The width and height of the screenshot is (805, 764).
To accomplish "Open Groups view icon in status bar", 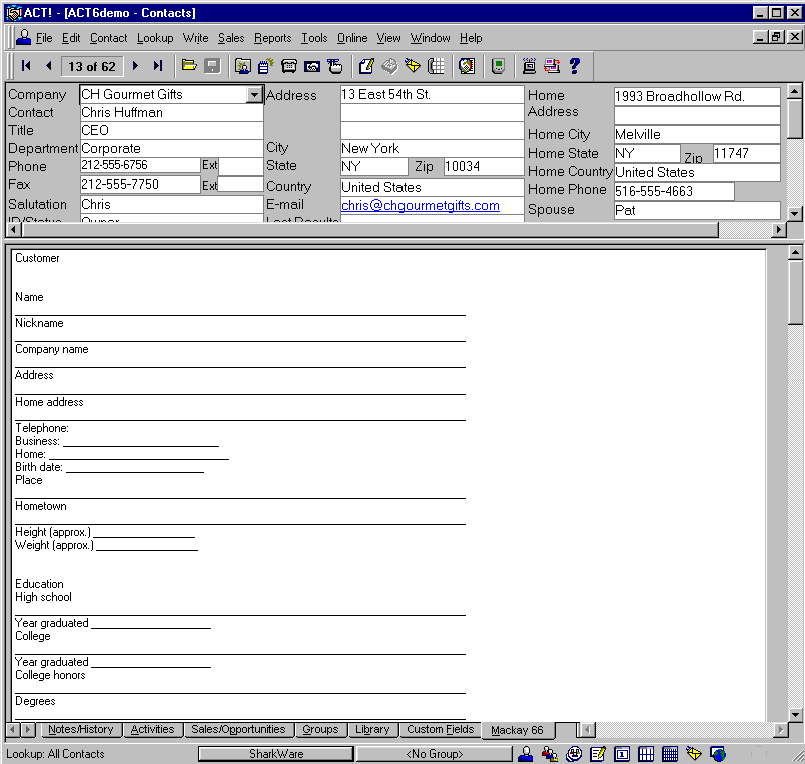I will [x=550, y=754].
